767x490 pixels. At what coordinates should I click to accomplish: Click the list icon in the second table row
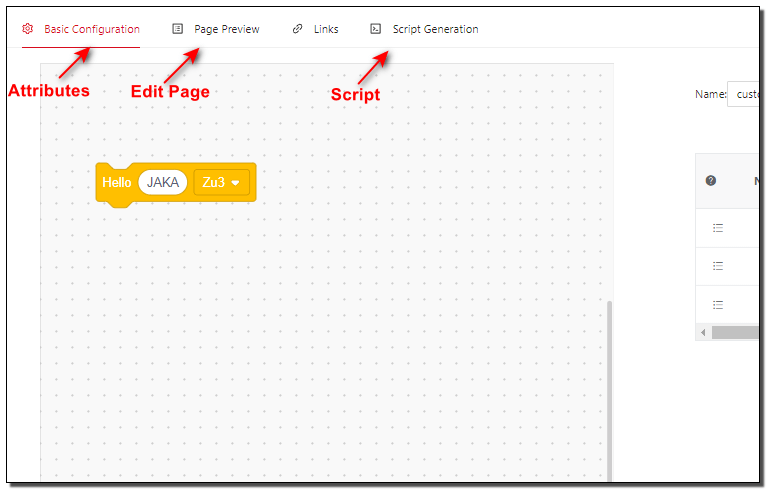(x=717, y=266)
